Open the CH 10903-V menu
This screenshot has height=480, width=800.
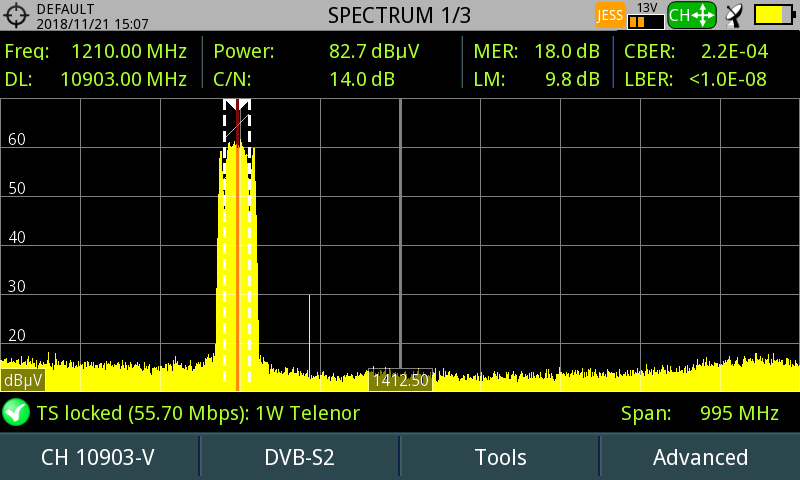tap(98, 458)
